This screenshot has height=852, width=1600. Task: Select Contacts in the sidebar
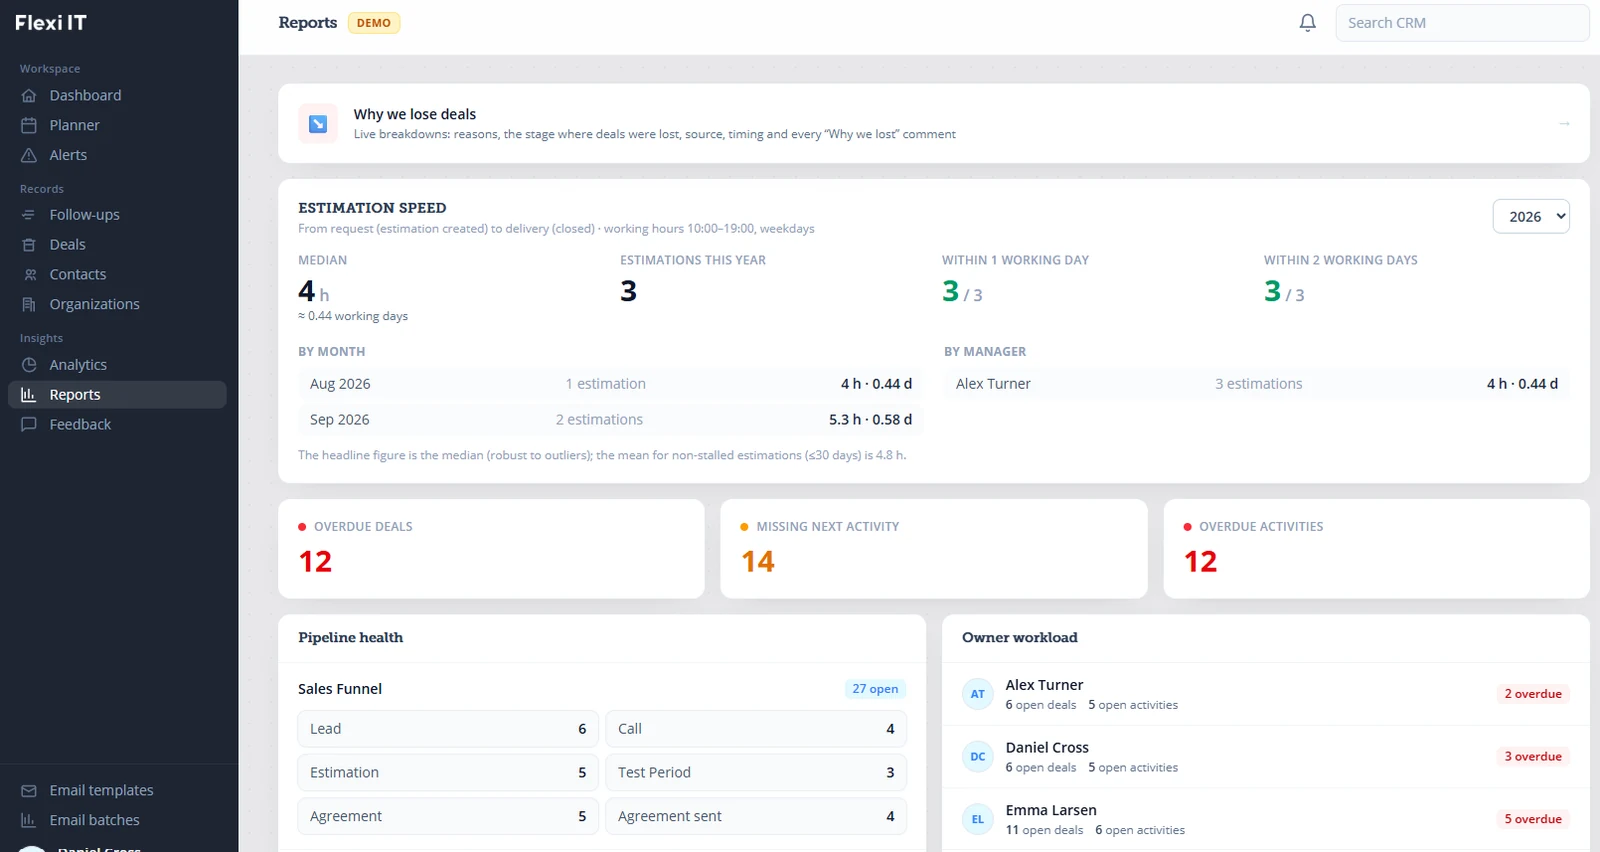click(117, 275)
